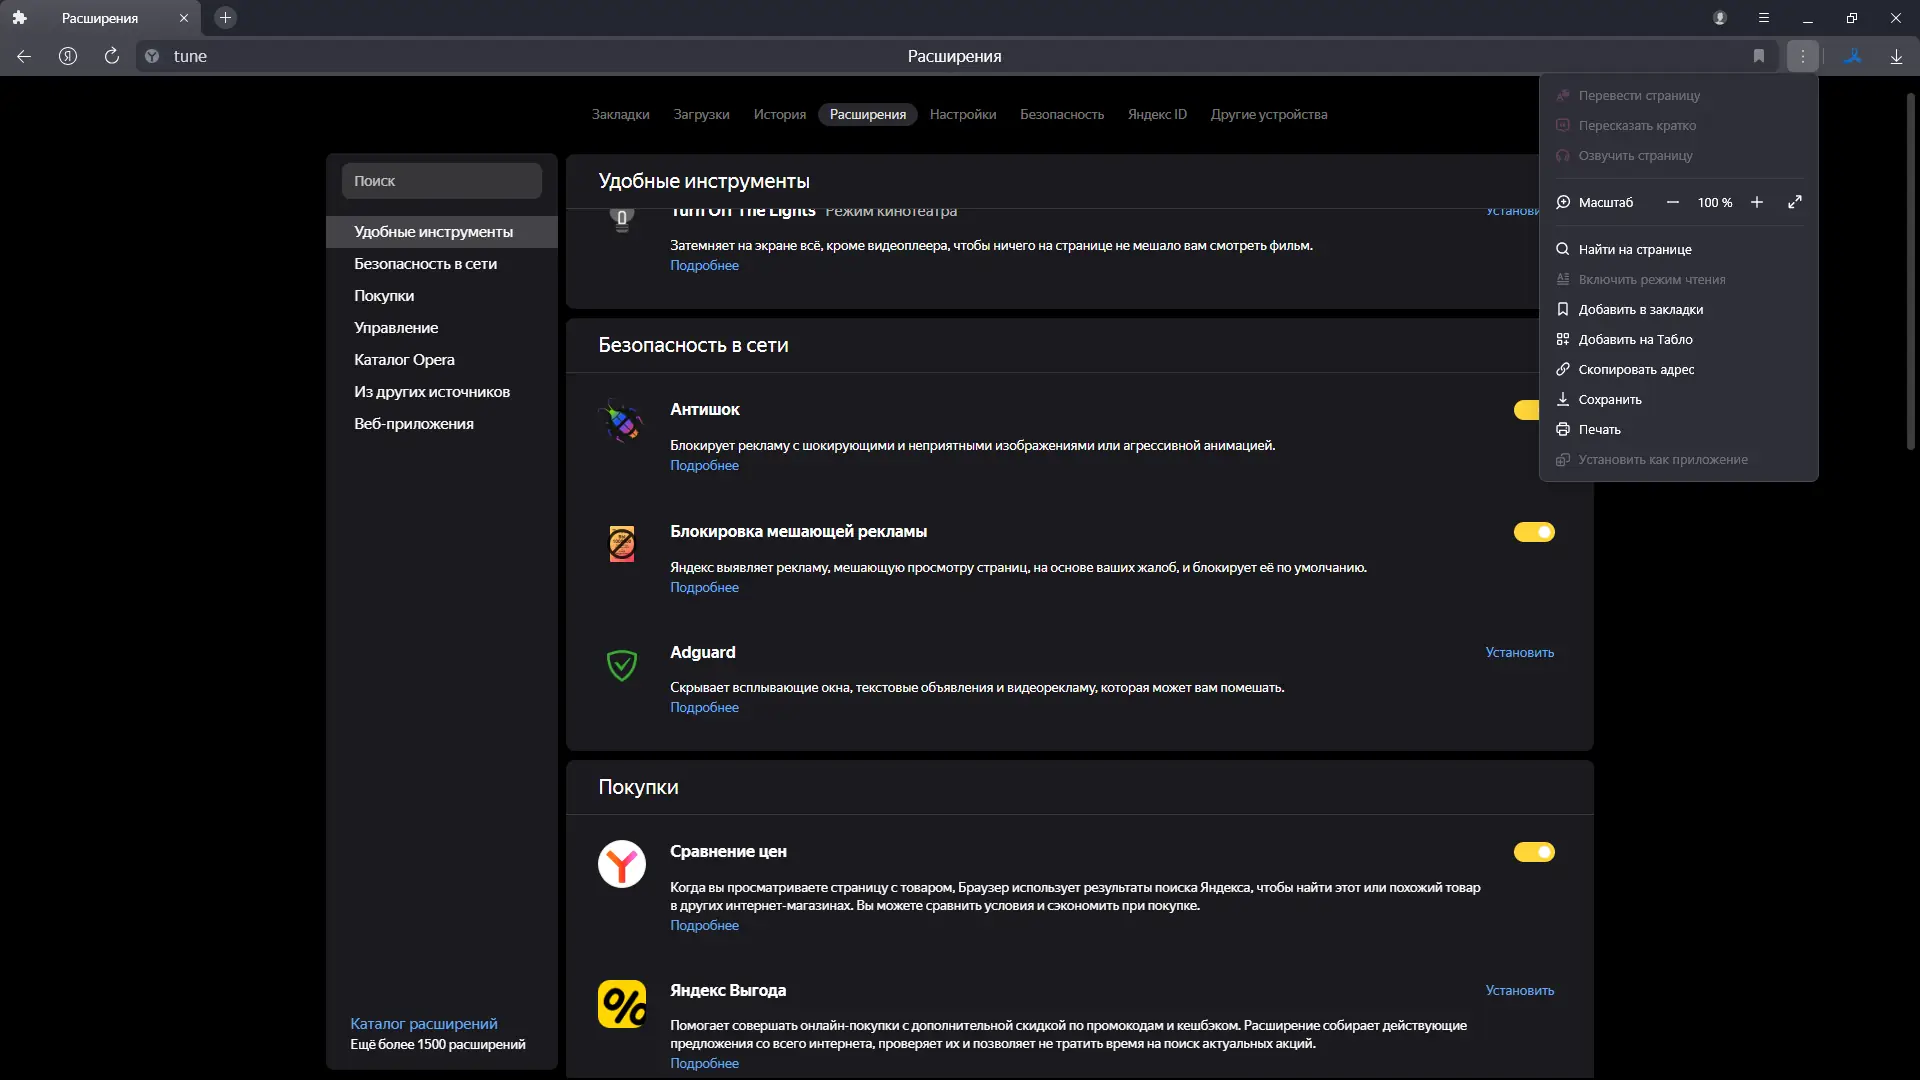Toggle the Антишок extension switch

[x=1526, y=410]
